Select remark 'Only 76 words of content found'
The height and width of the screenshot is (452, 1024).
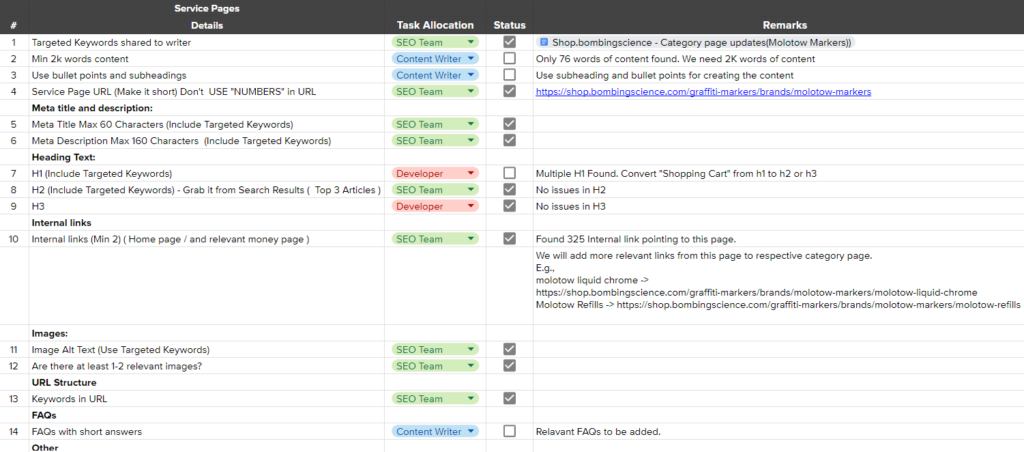778,59
